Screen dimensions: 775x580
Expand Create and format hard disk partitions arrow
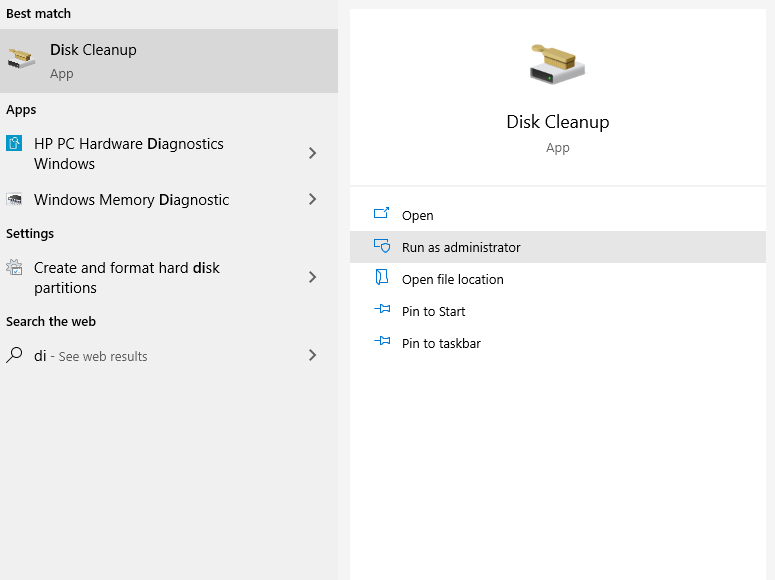312,277
